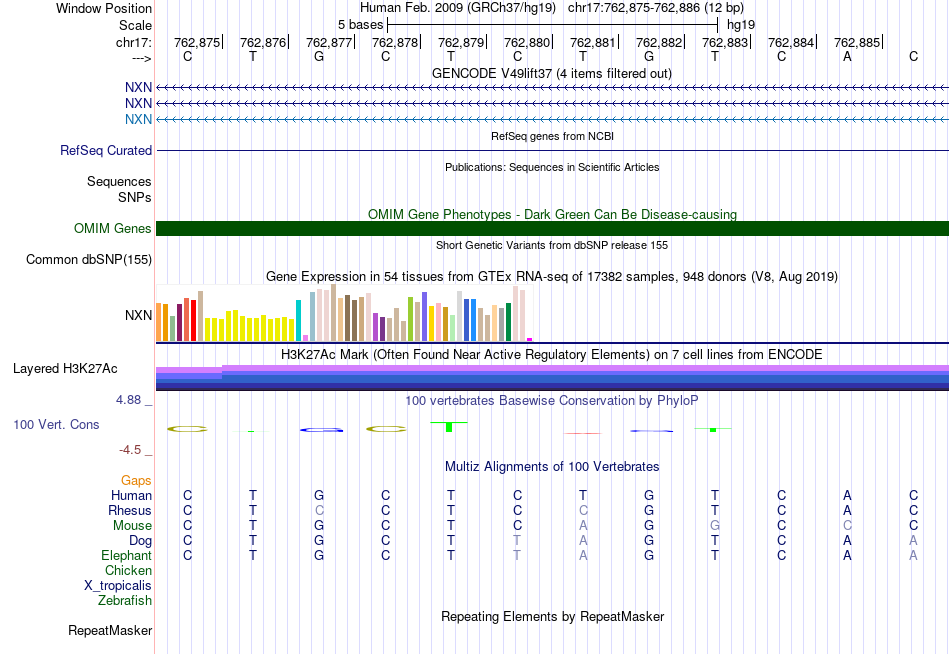Click the Zebrafish alignment row label
The width and height of the screenshot is (950, 654).
[x=124, y=601]
